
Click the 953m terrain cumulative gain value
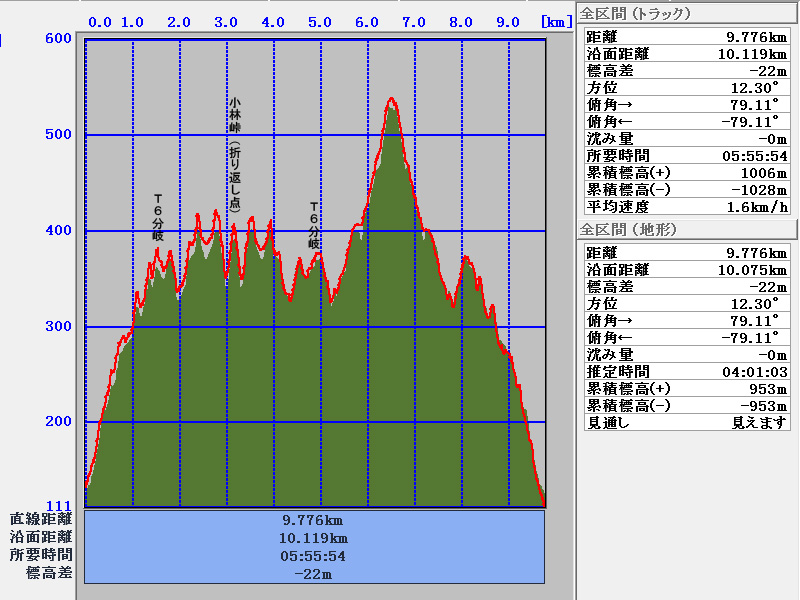click(x=767, y=389)
